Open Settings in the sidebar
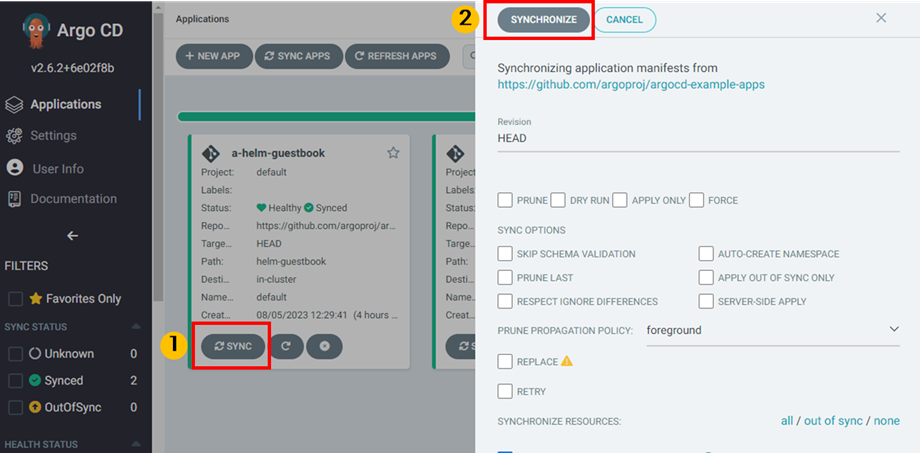The width and height of the screenshot is (920, 453). (53, 136)
